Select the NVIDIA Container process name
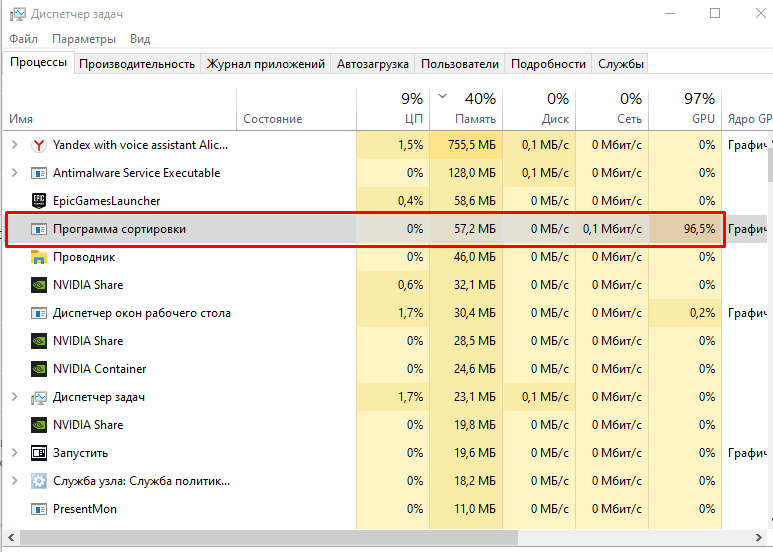 100,369
